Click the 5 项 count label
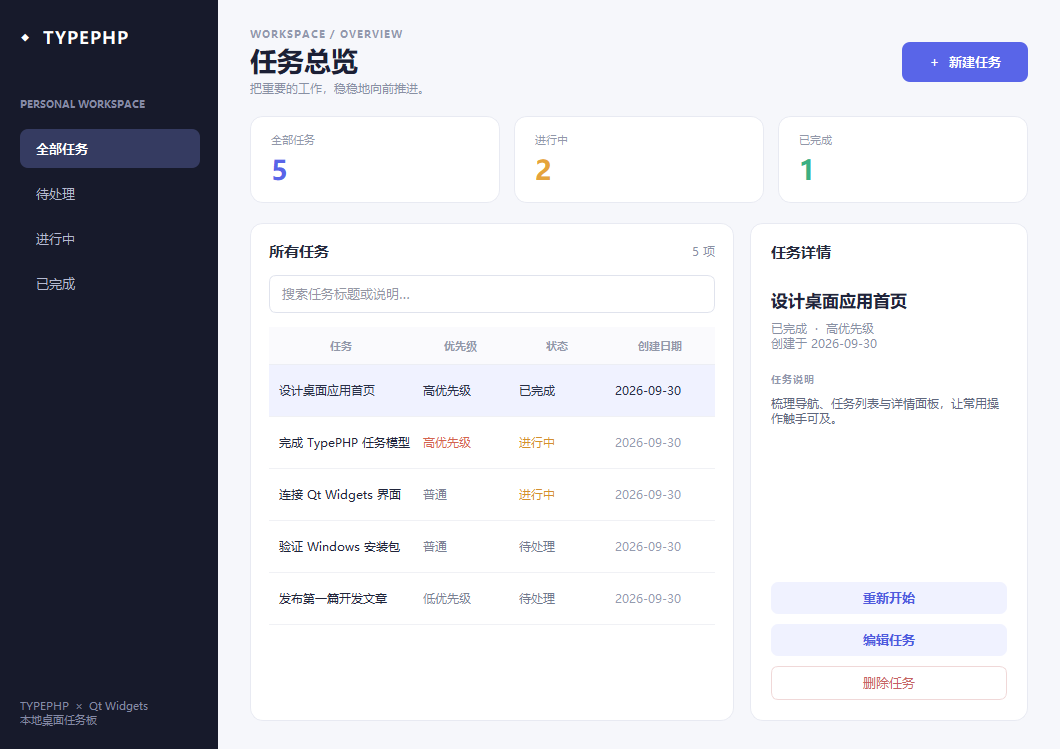This screenshot has height=749, width=1060. click(703, 251)
